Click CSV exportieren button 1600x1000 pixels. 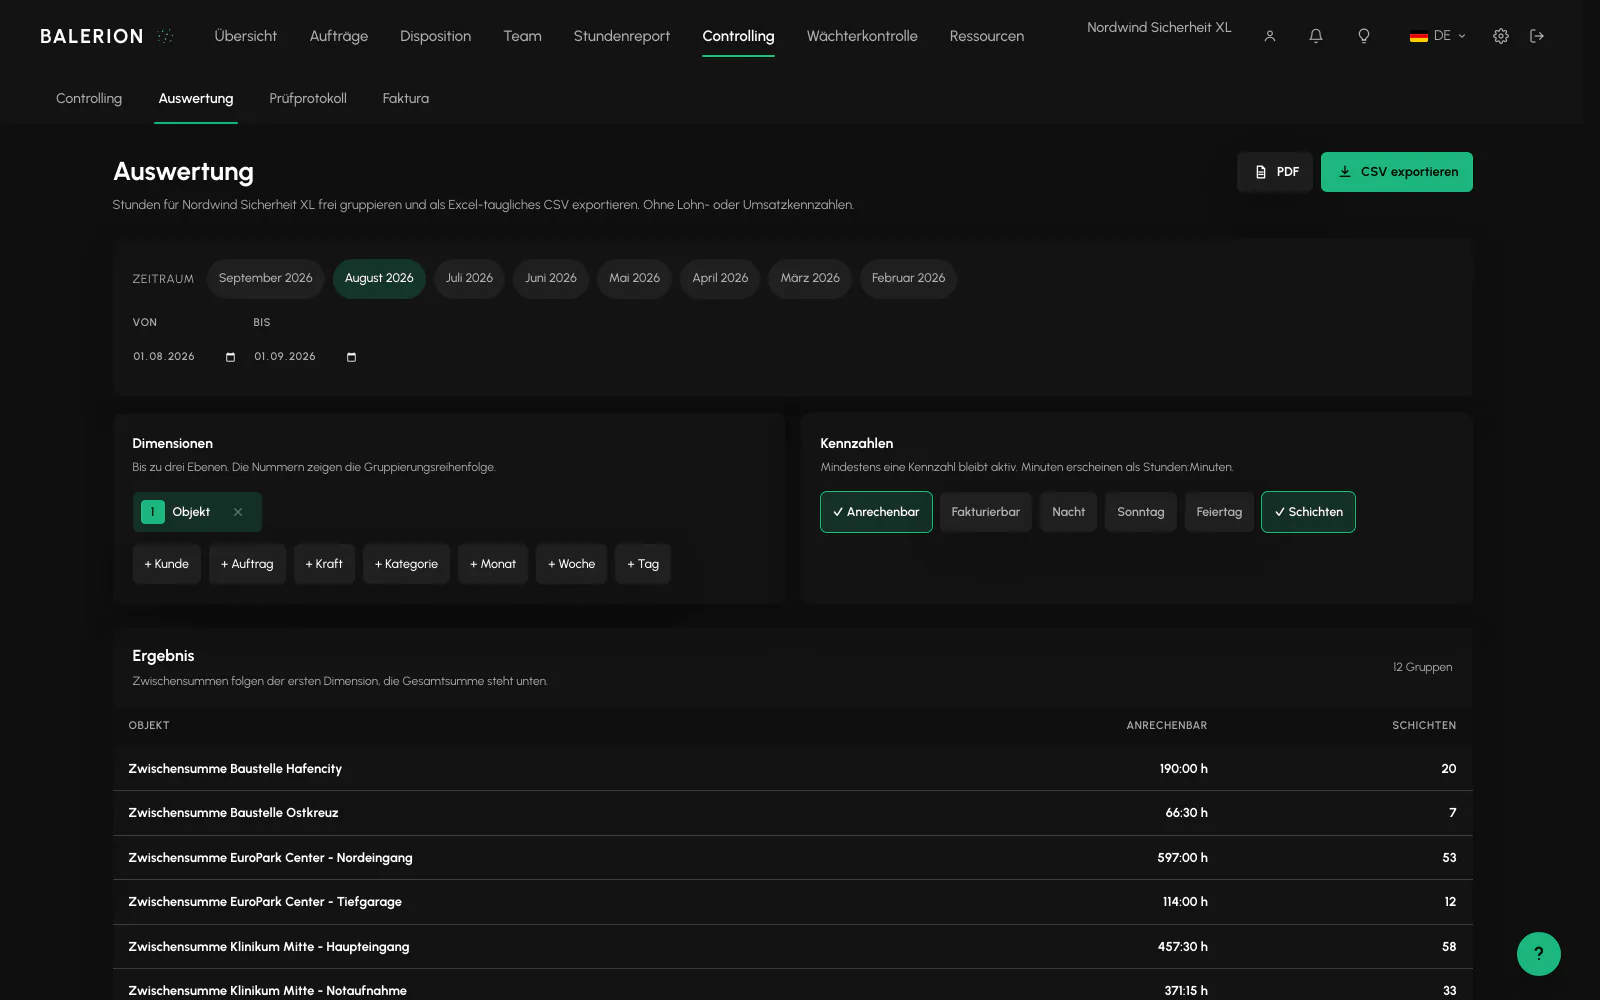[1397, 172]
